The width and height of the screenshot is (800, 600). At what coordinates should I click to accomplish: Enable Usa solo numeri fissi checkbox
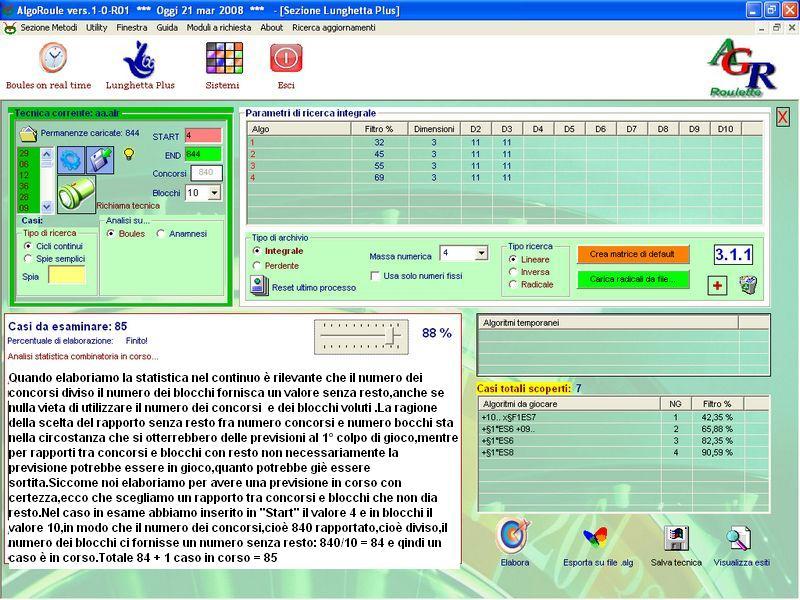[375, 276]
